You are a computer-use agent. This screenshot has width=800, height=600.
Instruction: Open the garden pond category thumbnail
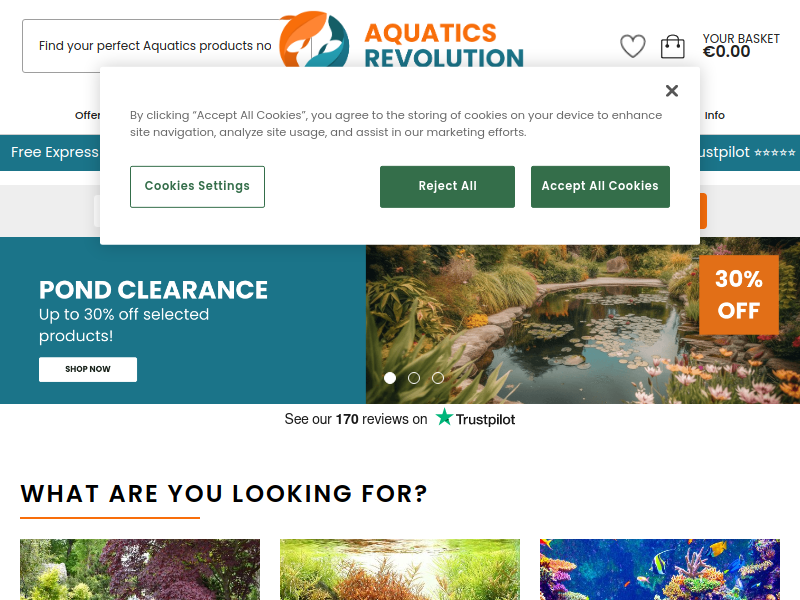coord(140,569)
